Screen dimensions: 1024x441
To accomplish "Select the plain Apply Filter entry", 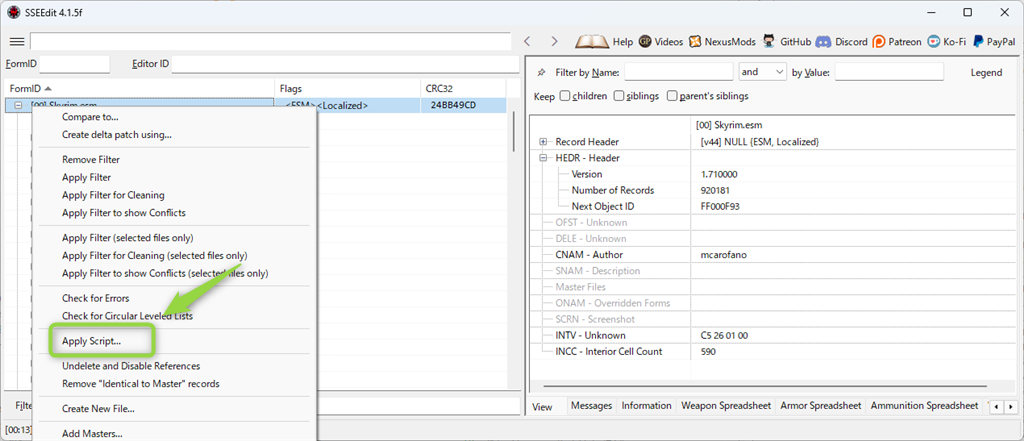I will pos(86,177).
